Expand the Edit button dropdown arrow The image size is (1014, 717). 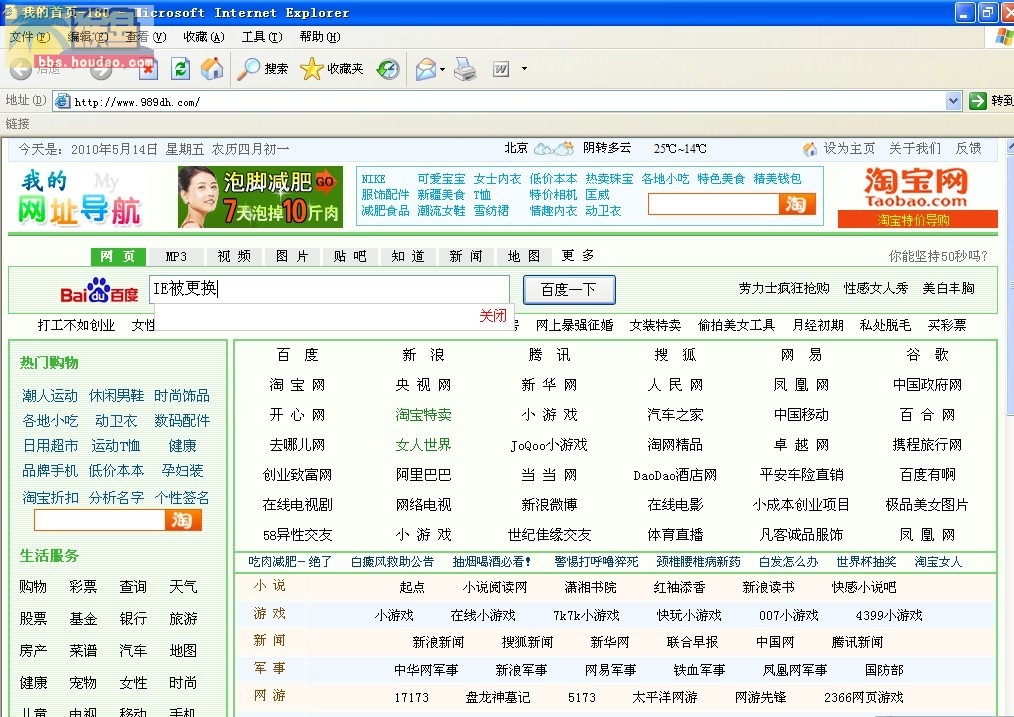(x=524, y=69)
